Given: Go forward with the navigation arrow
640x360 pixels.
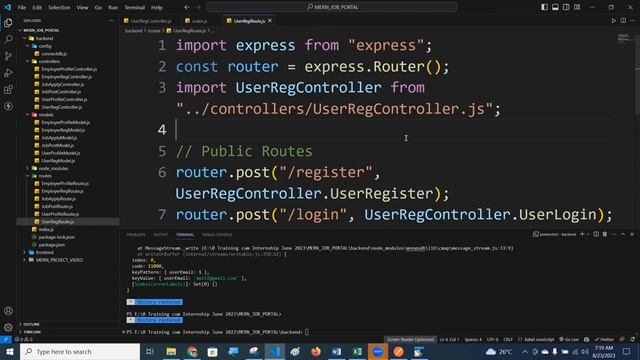Looking at the screenshot, I should (198, 7).
